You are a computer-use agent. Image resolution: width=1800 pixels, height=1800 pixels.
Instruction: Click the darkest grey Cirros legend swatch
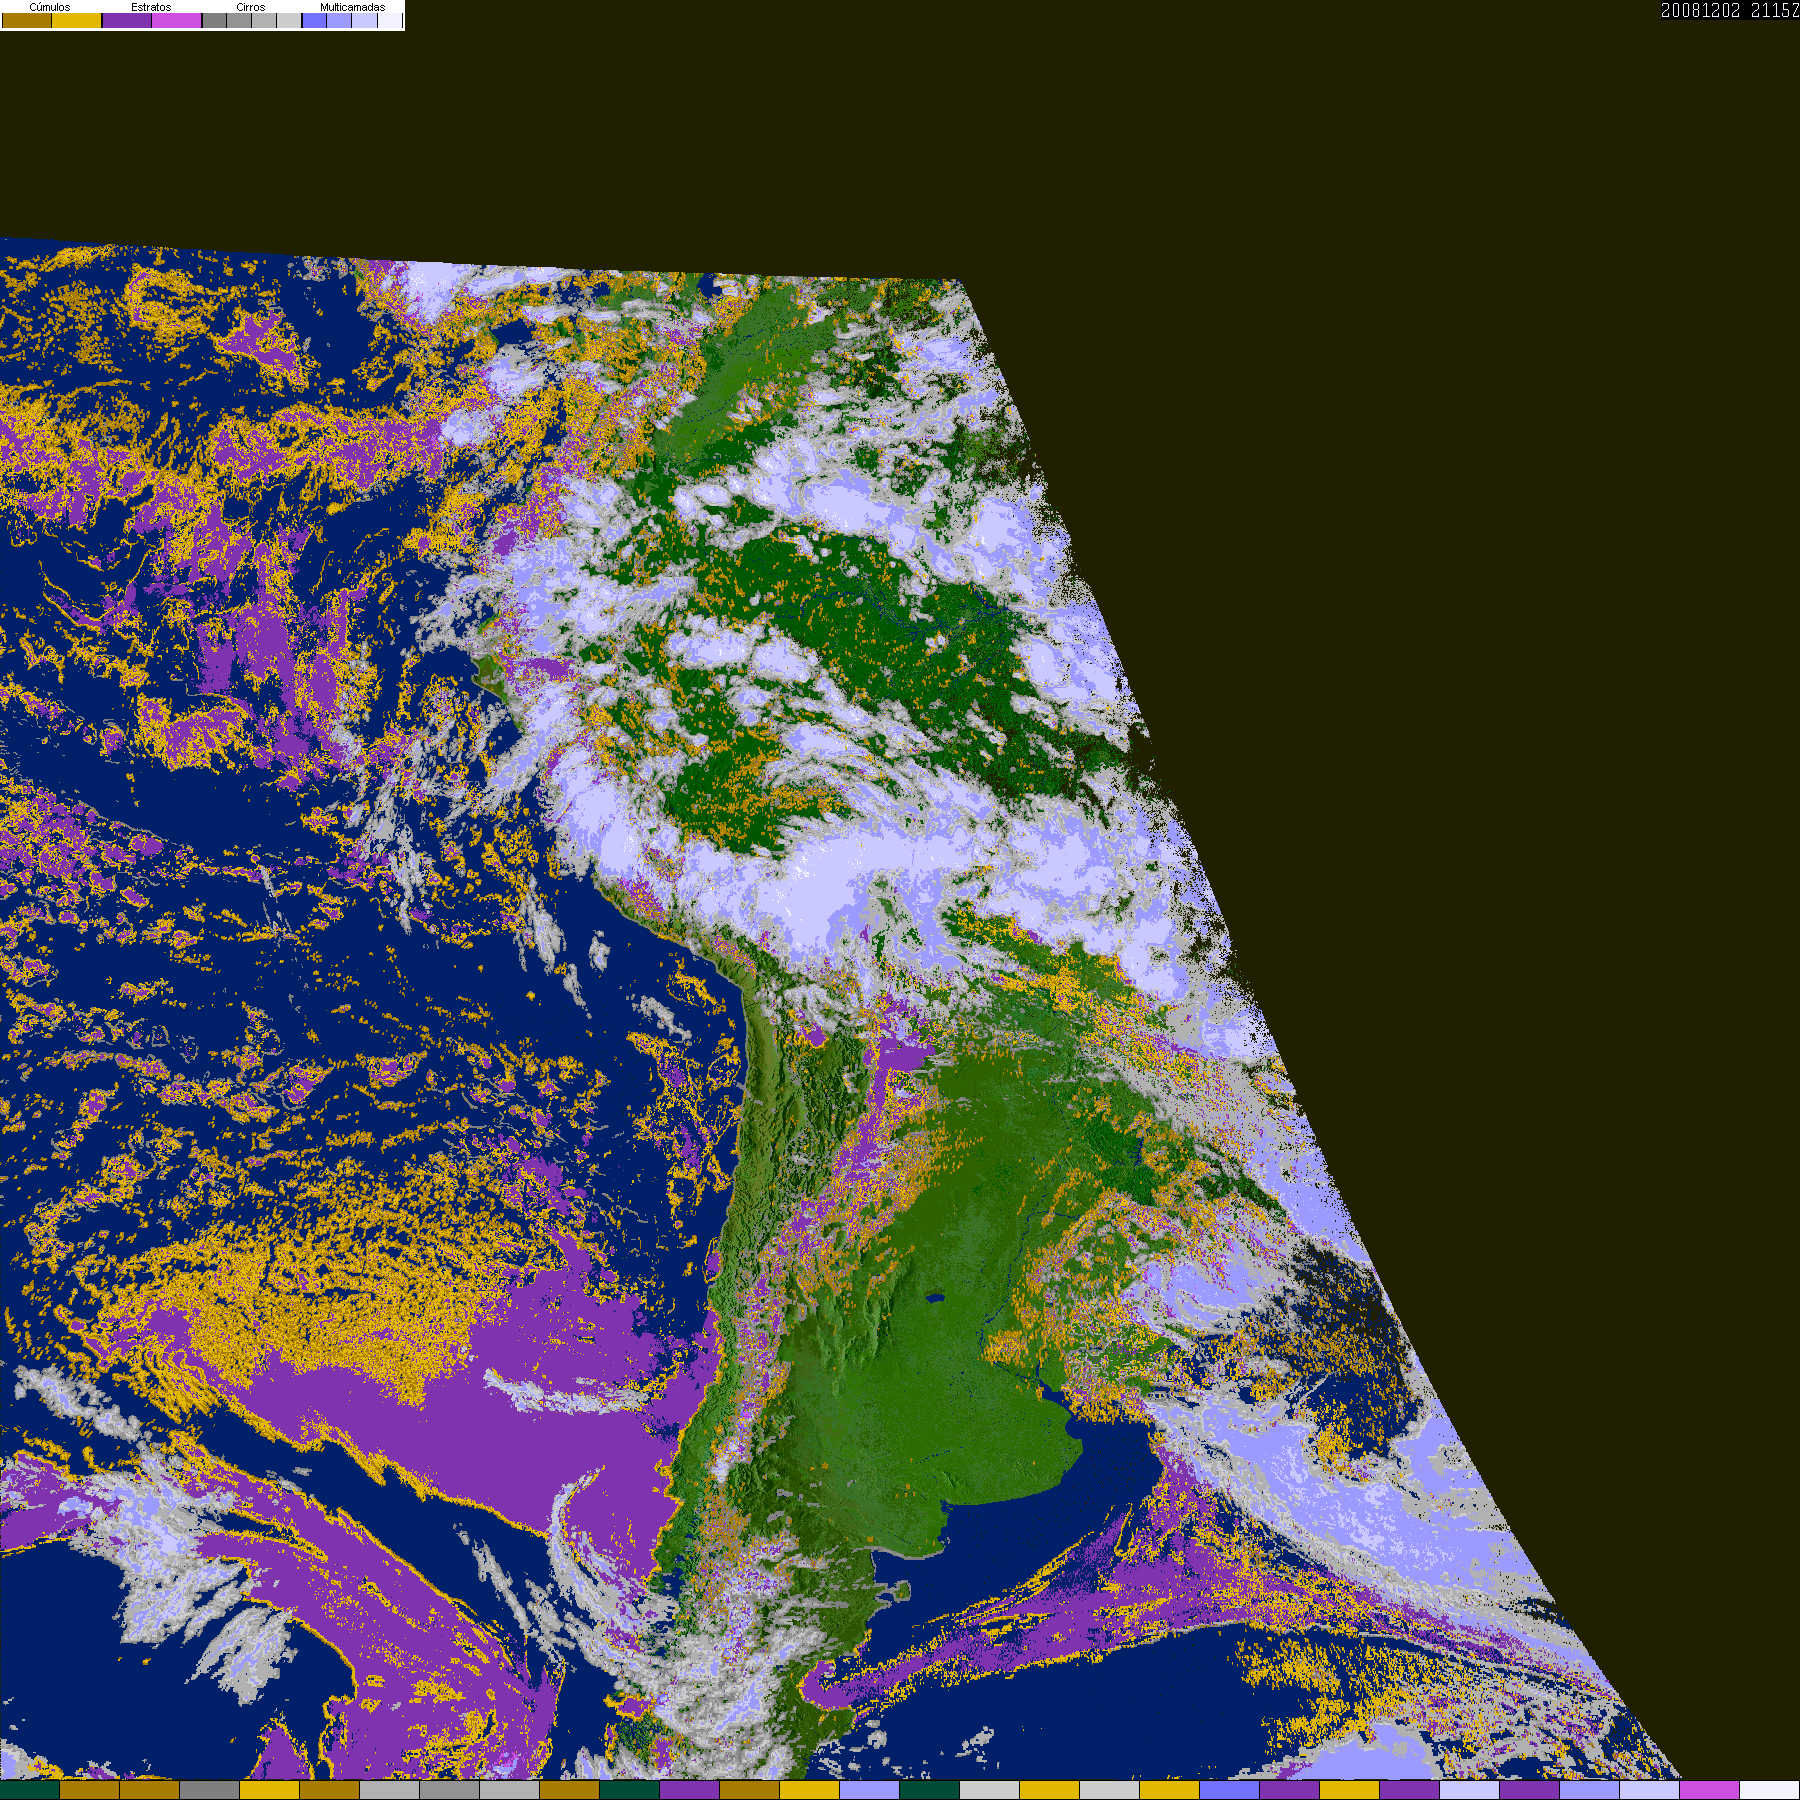tap(215, 20)
